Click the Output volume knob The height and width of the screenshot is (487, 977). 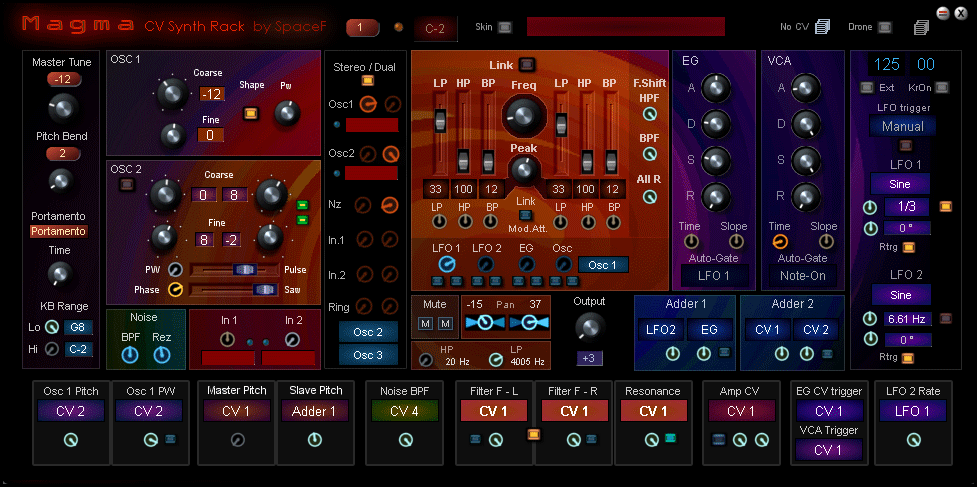point(590,326)
